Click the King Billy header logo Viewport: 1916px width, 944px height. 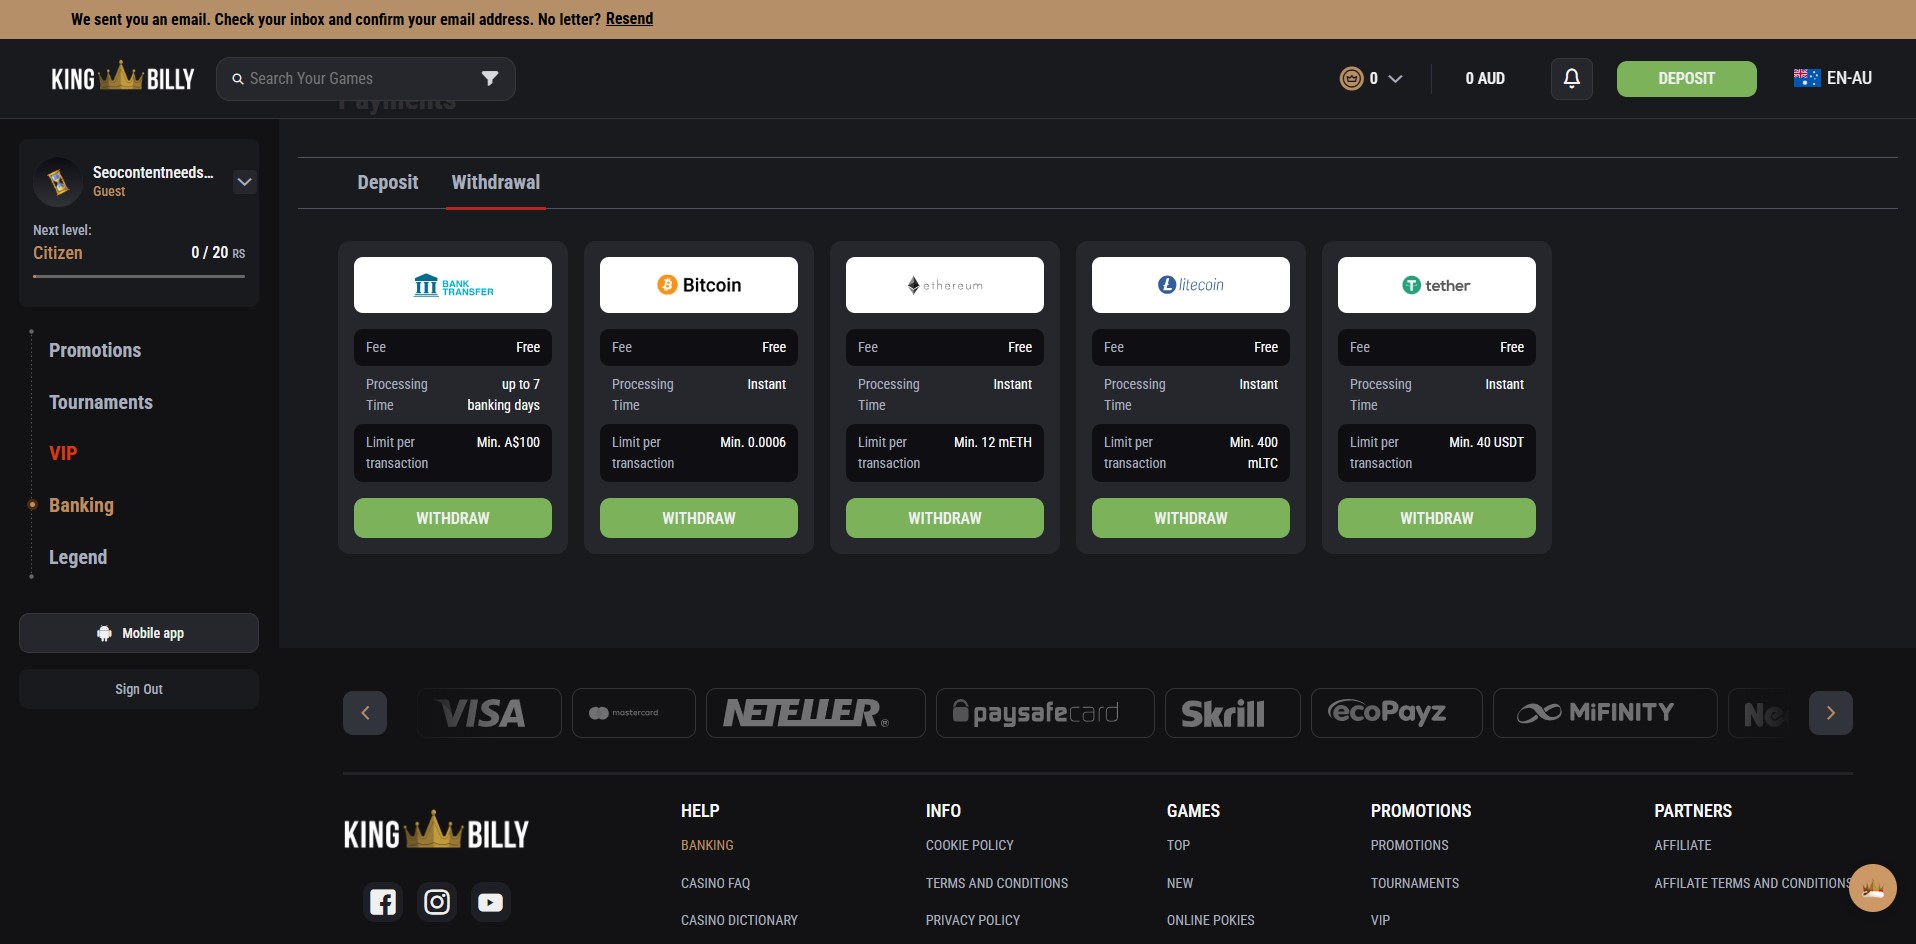[123, 78]
